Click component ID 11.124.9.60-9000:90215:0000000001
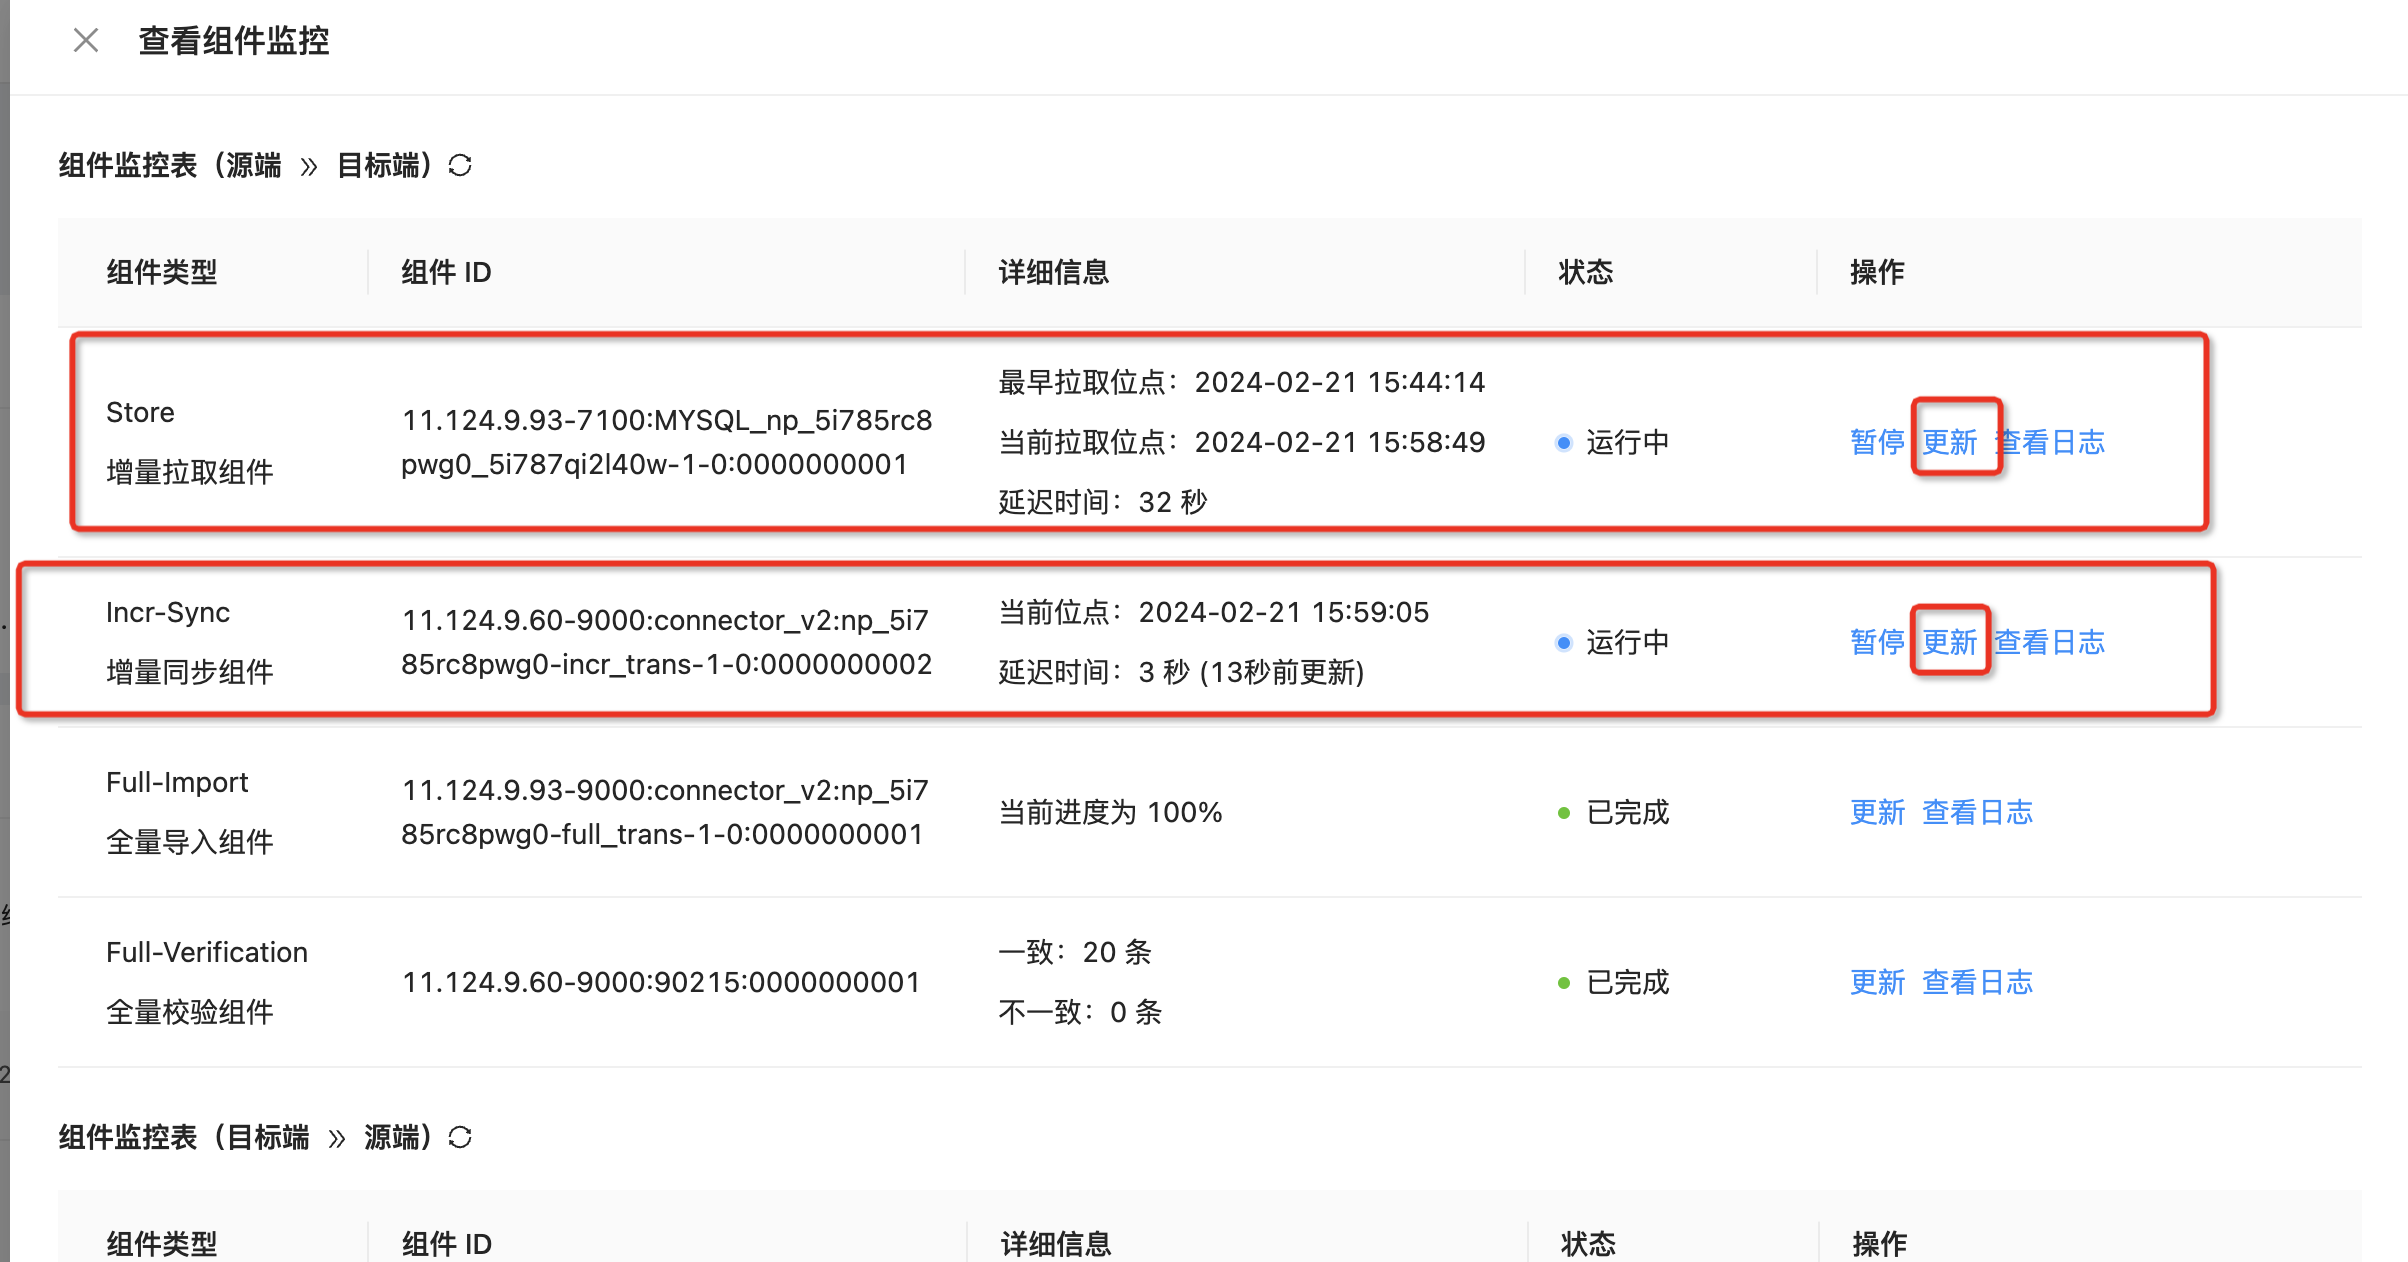The height and width of the screenshot is (1262, 2408). pos(661,982)
